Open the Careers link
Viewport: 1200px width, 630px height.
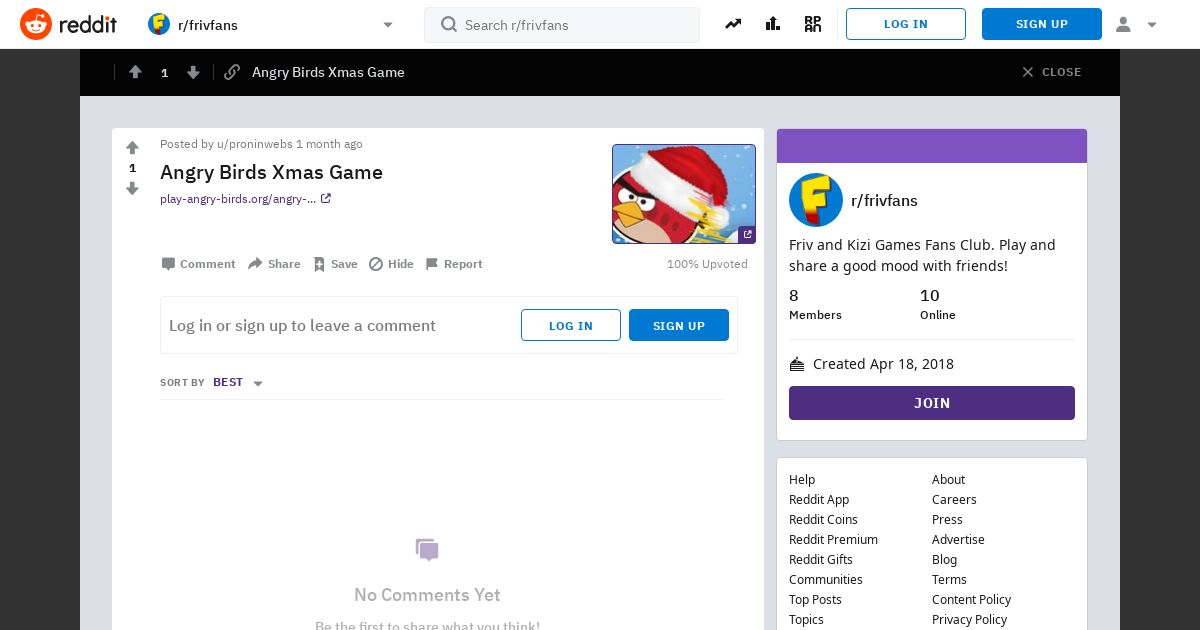tap(954, 500)
